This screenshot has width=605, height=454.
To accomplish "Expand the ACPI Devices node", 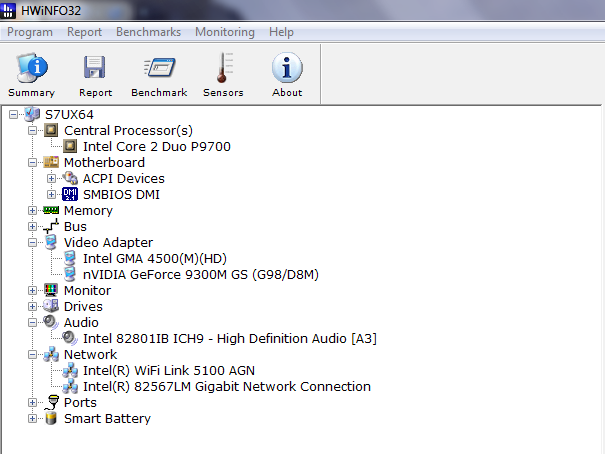I will [51, 179].
